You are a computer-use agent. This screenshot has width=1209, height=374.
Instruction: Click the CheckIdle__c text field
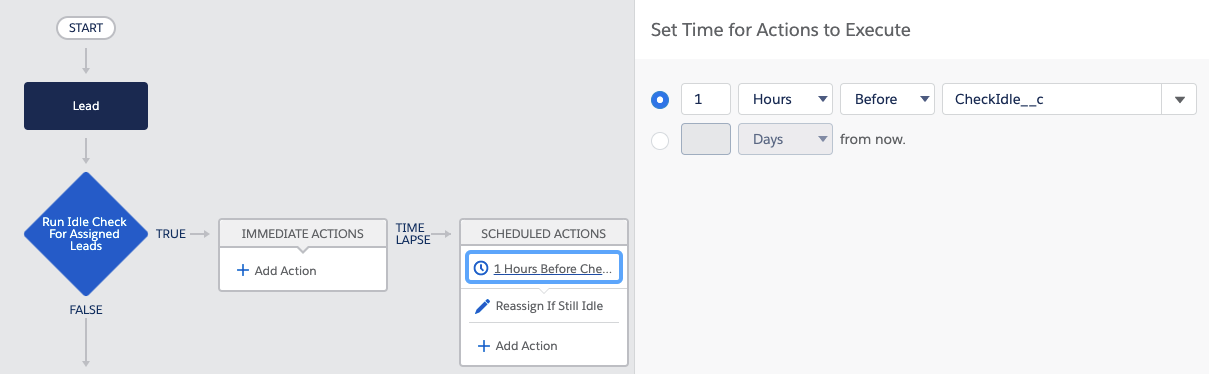pyautogui.click(x=1052, y=99)
